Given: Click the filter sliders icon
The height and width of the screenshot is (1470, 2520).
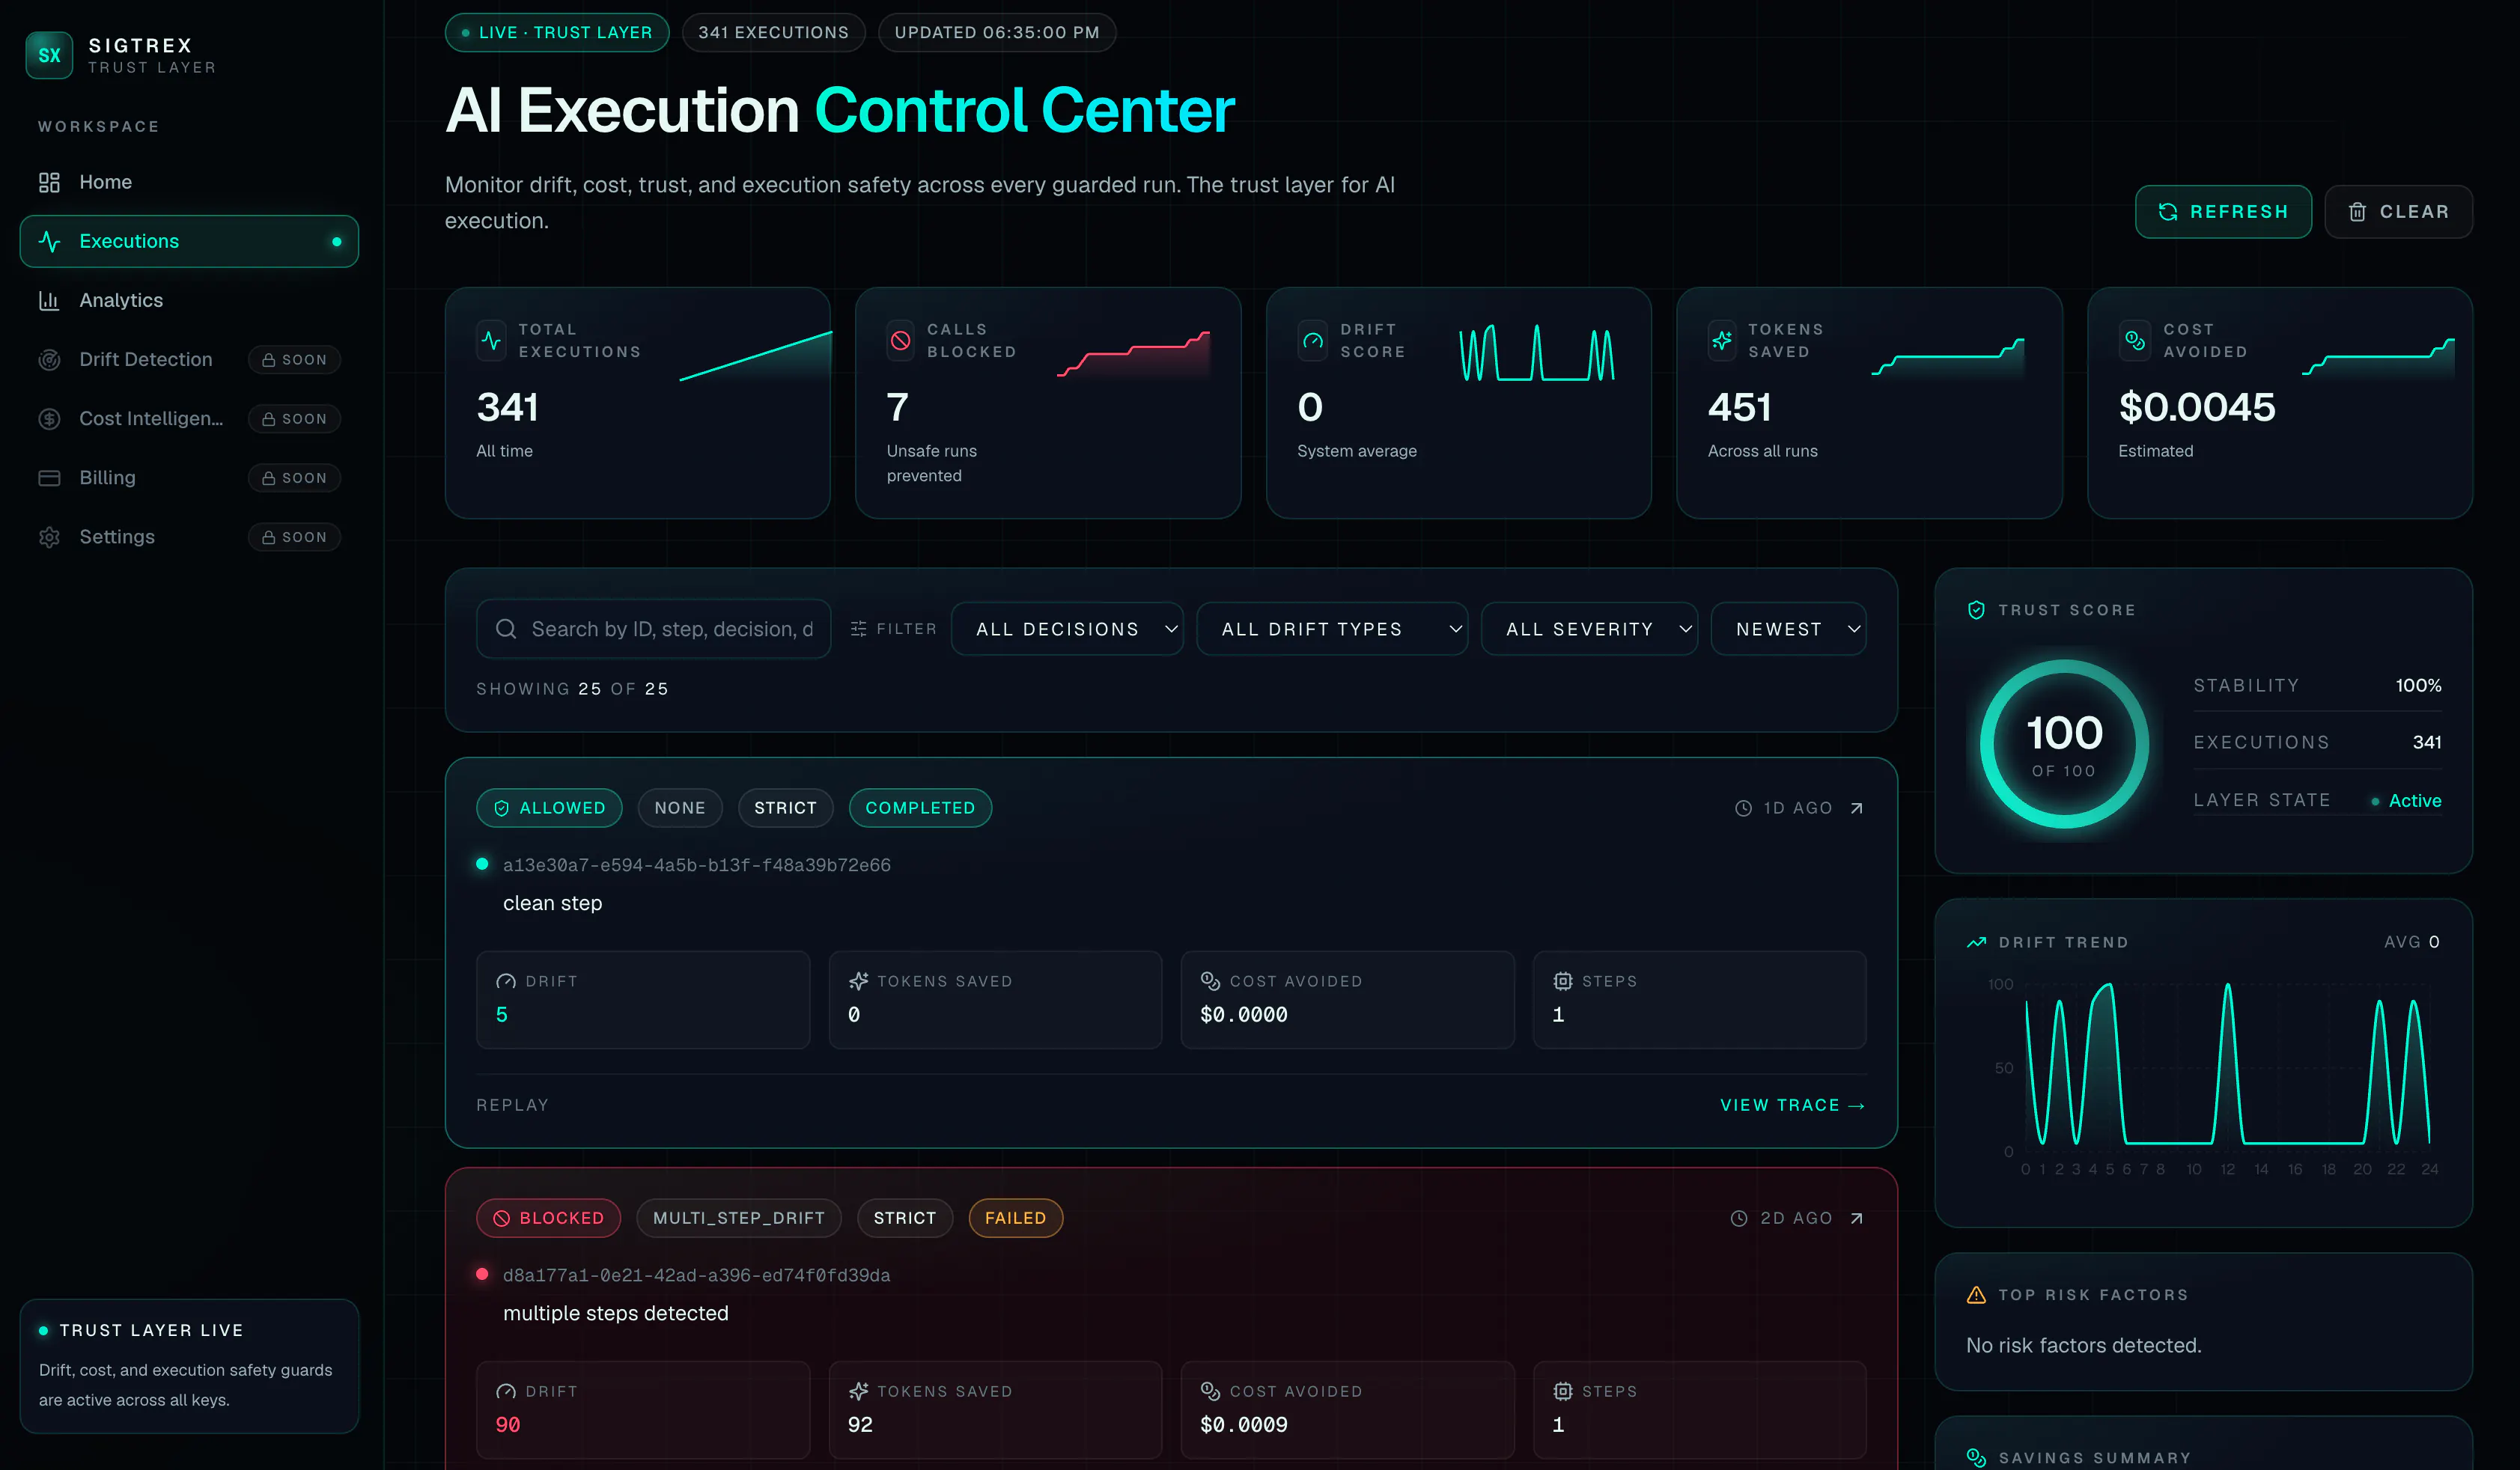Looking at the screenshot, I should (x=858, y=629).
